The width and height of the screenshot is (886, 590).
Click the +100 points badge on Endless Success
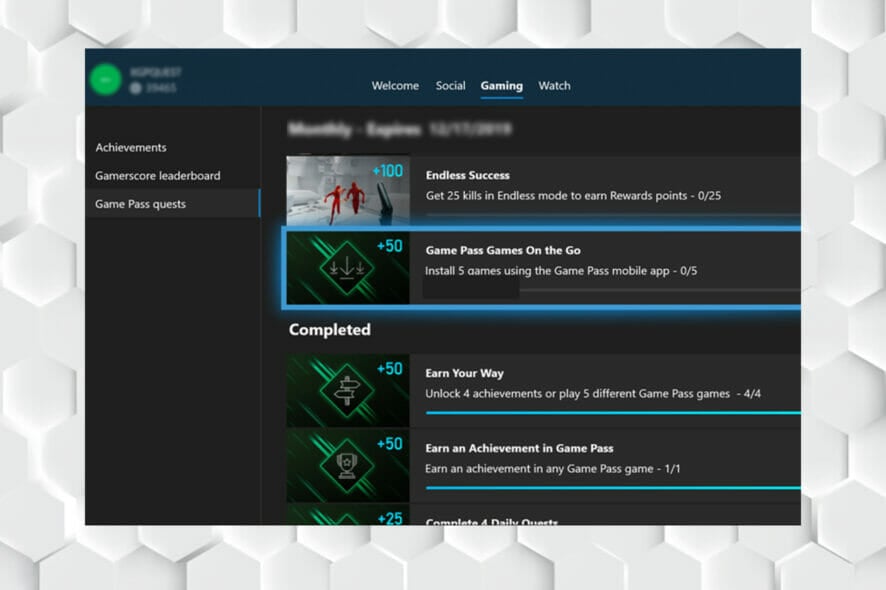click(x=388, y=171)
